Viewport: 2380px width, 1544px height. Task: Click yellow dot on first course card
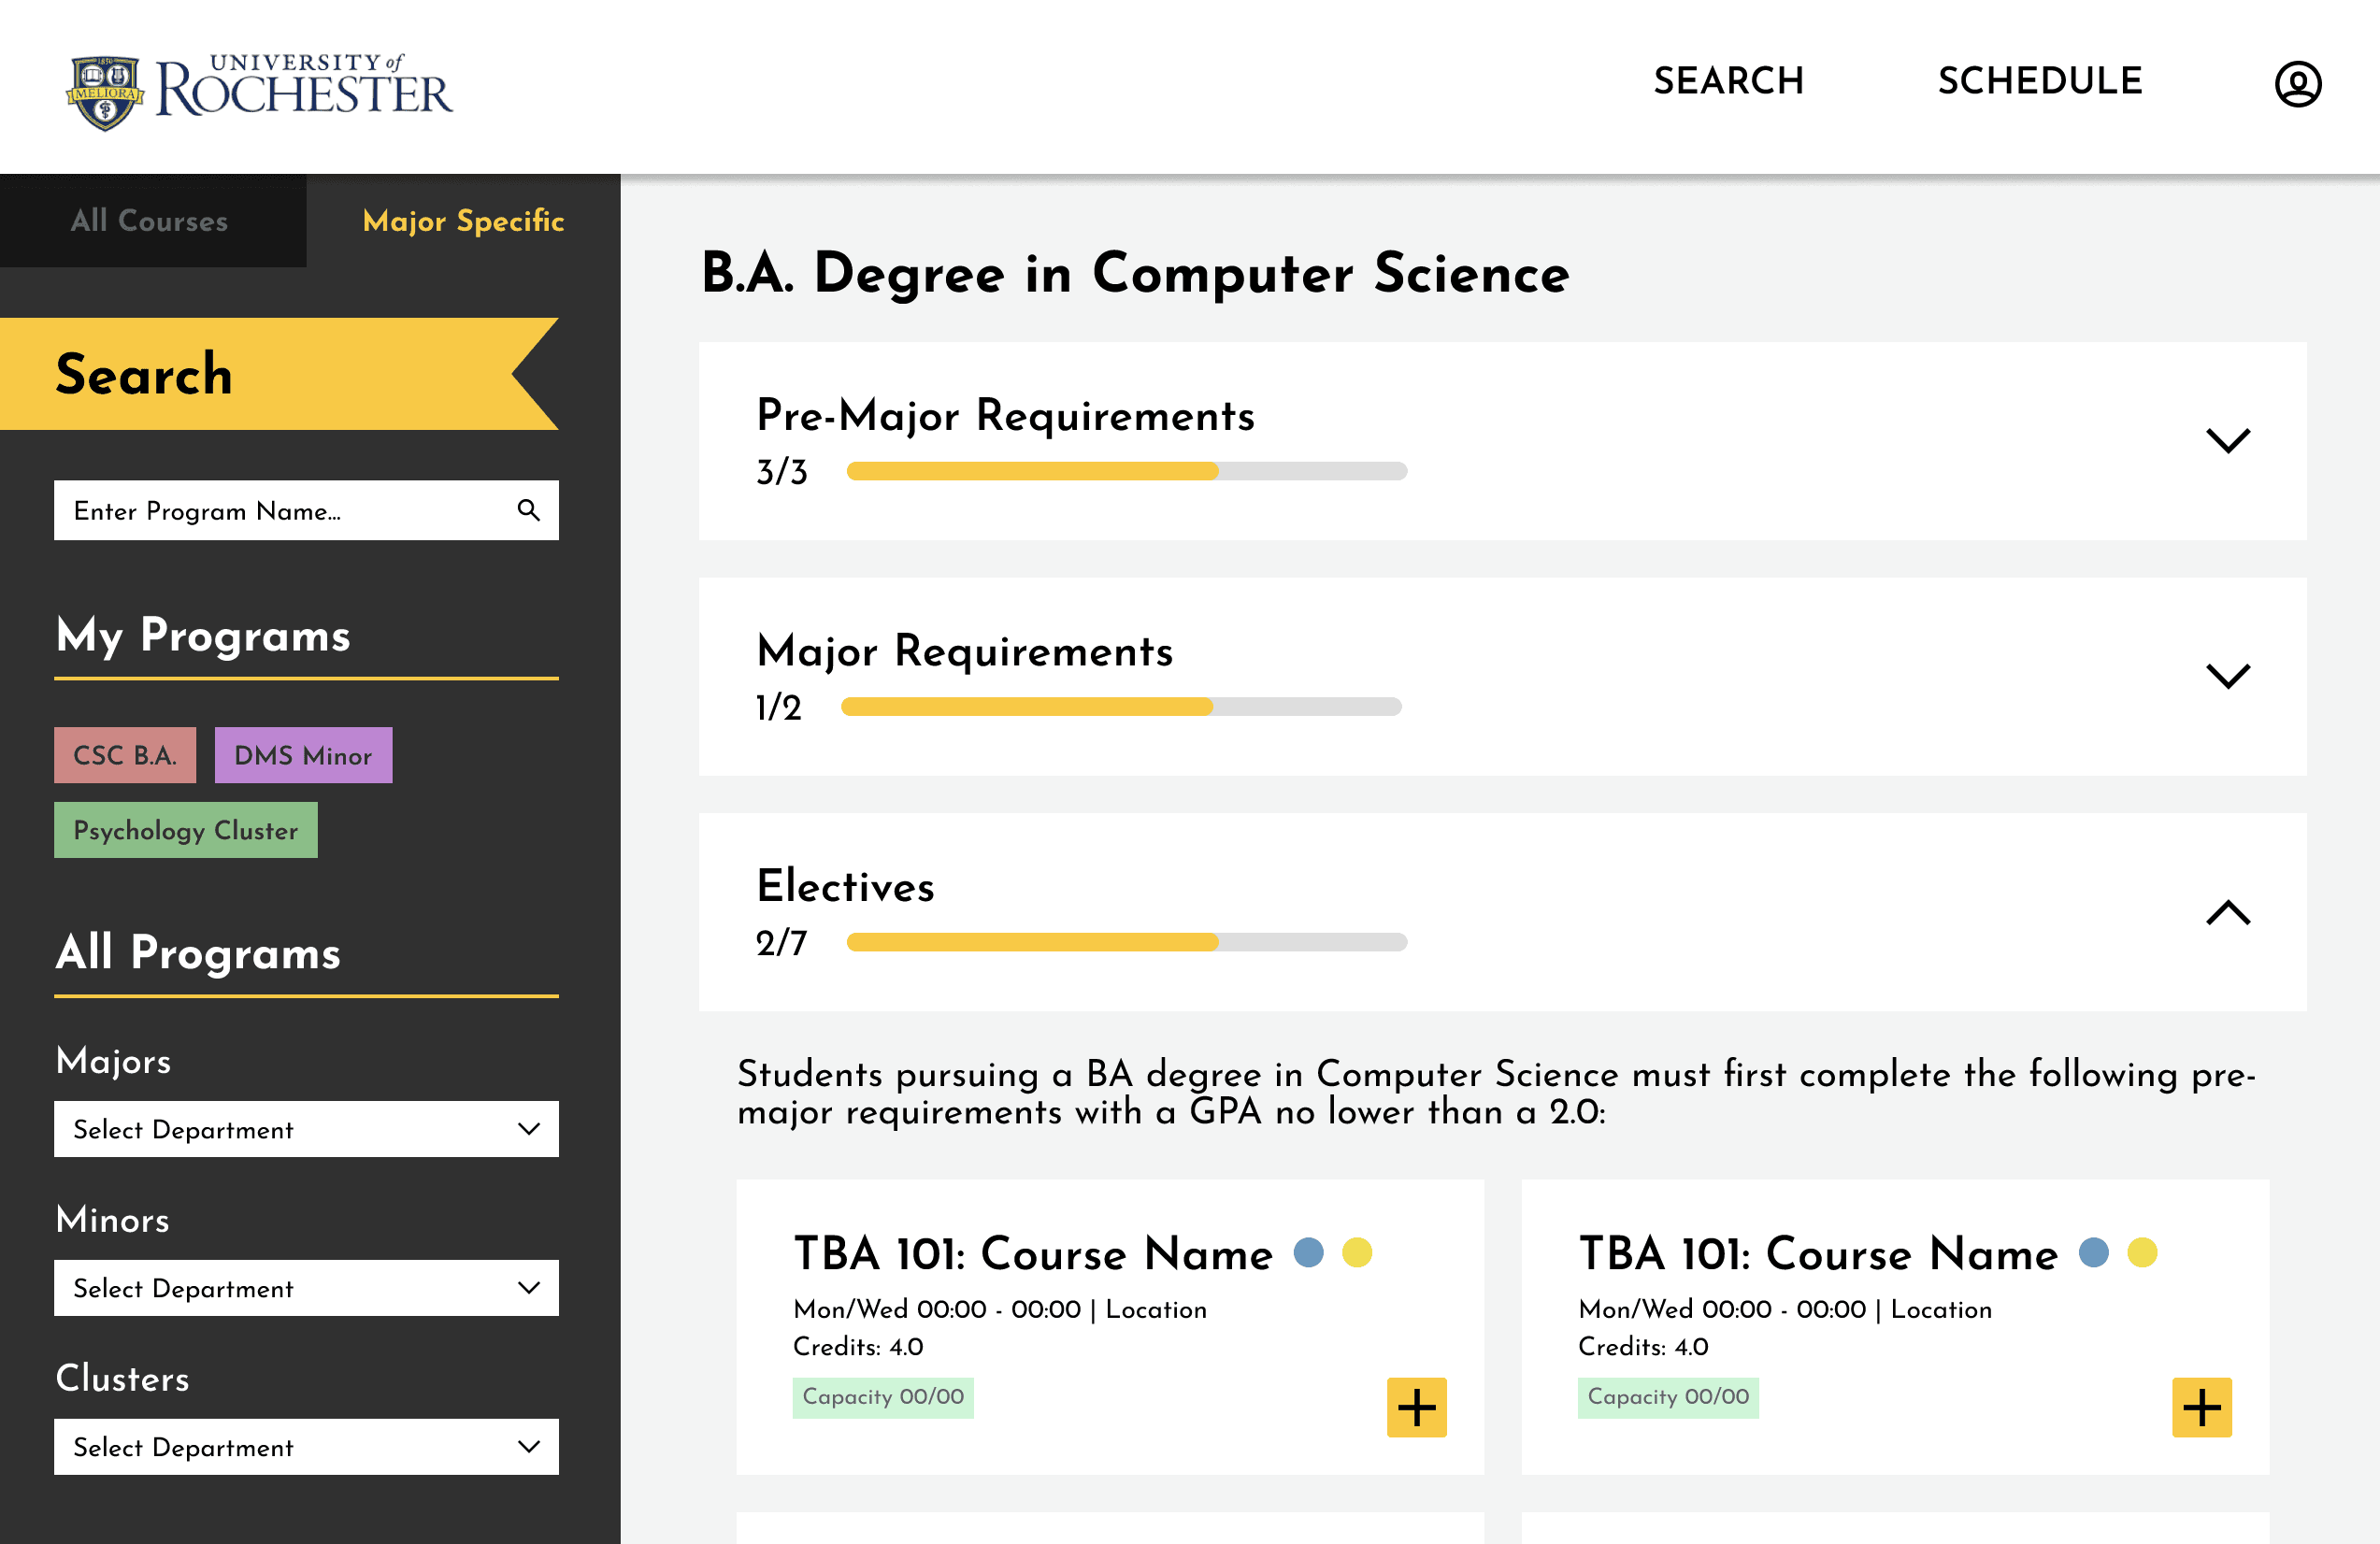coord(1357,1252)
